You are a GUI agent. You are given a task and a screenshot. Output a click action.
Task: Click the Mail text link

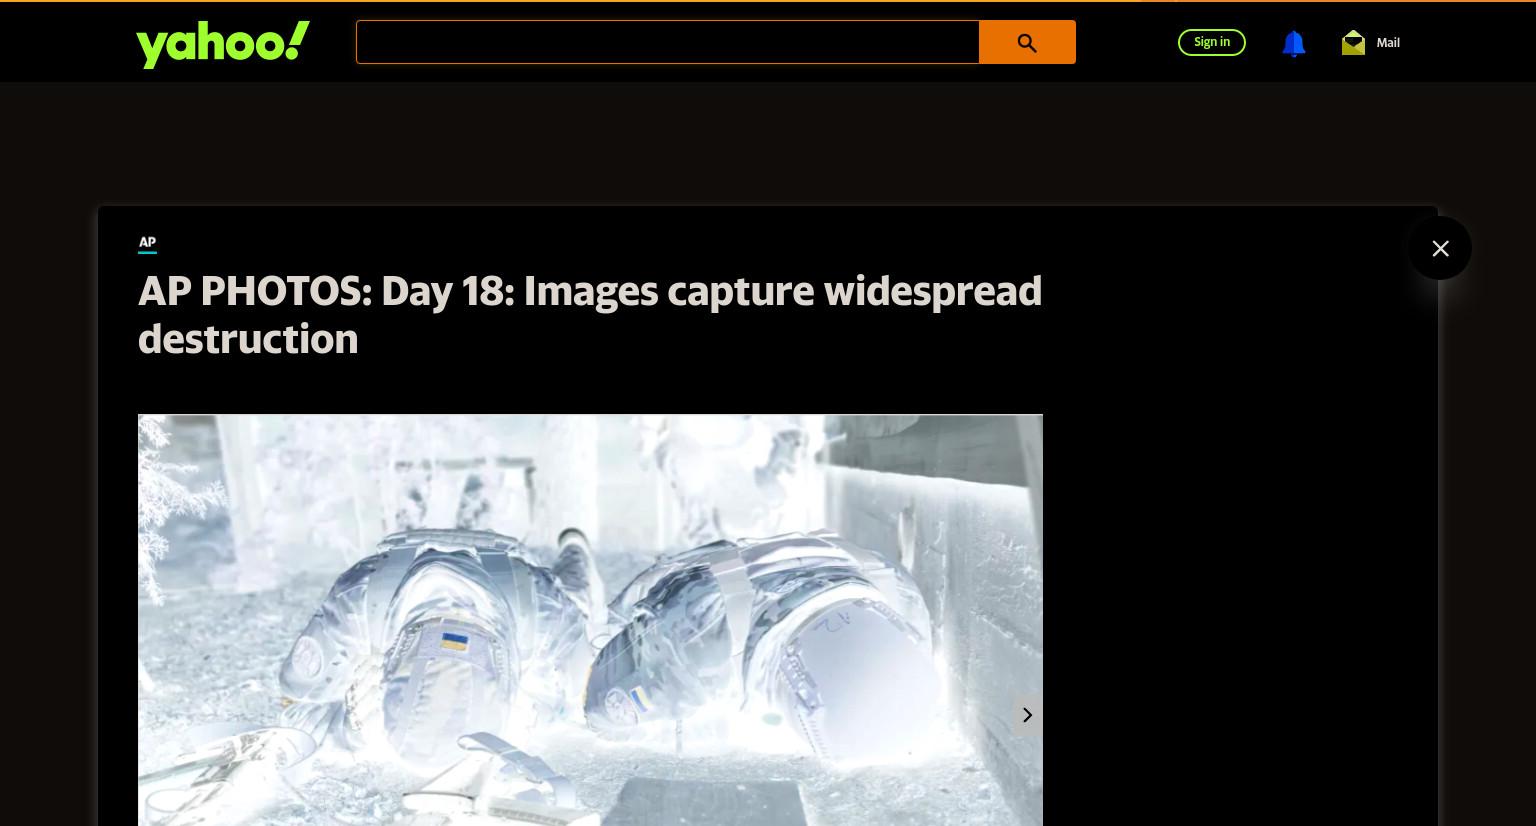click(1388, 43)
